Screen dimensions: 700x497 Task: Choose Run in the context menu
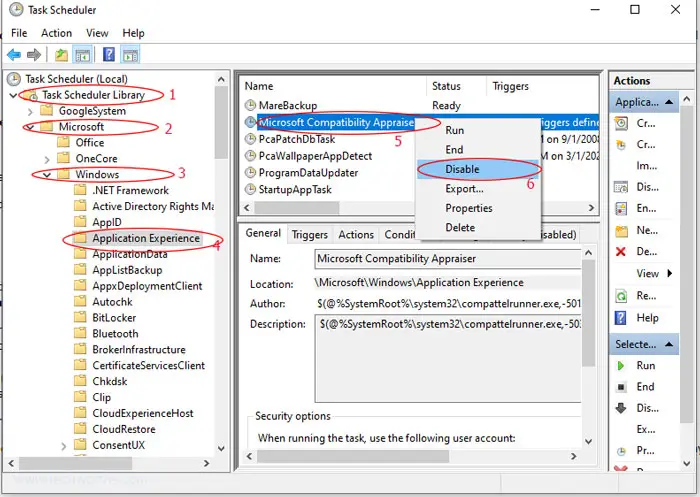478,130
